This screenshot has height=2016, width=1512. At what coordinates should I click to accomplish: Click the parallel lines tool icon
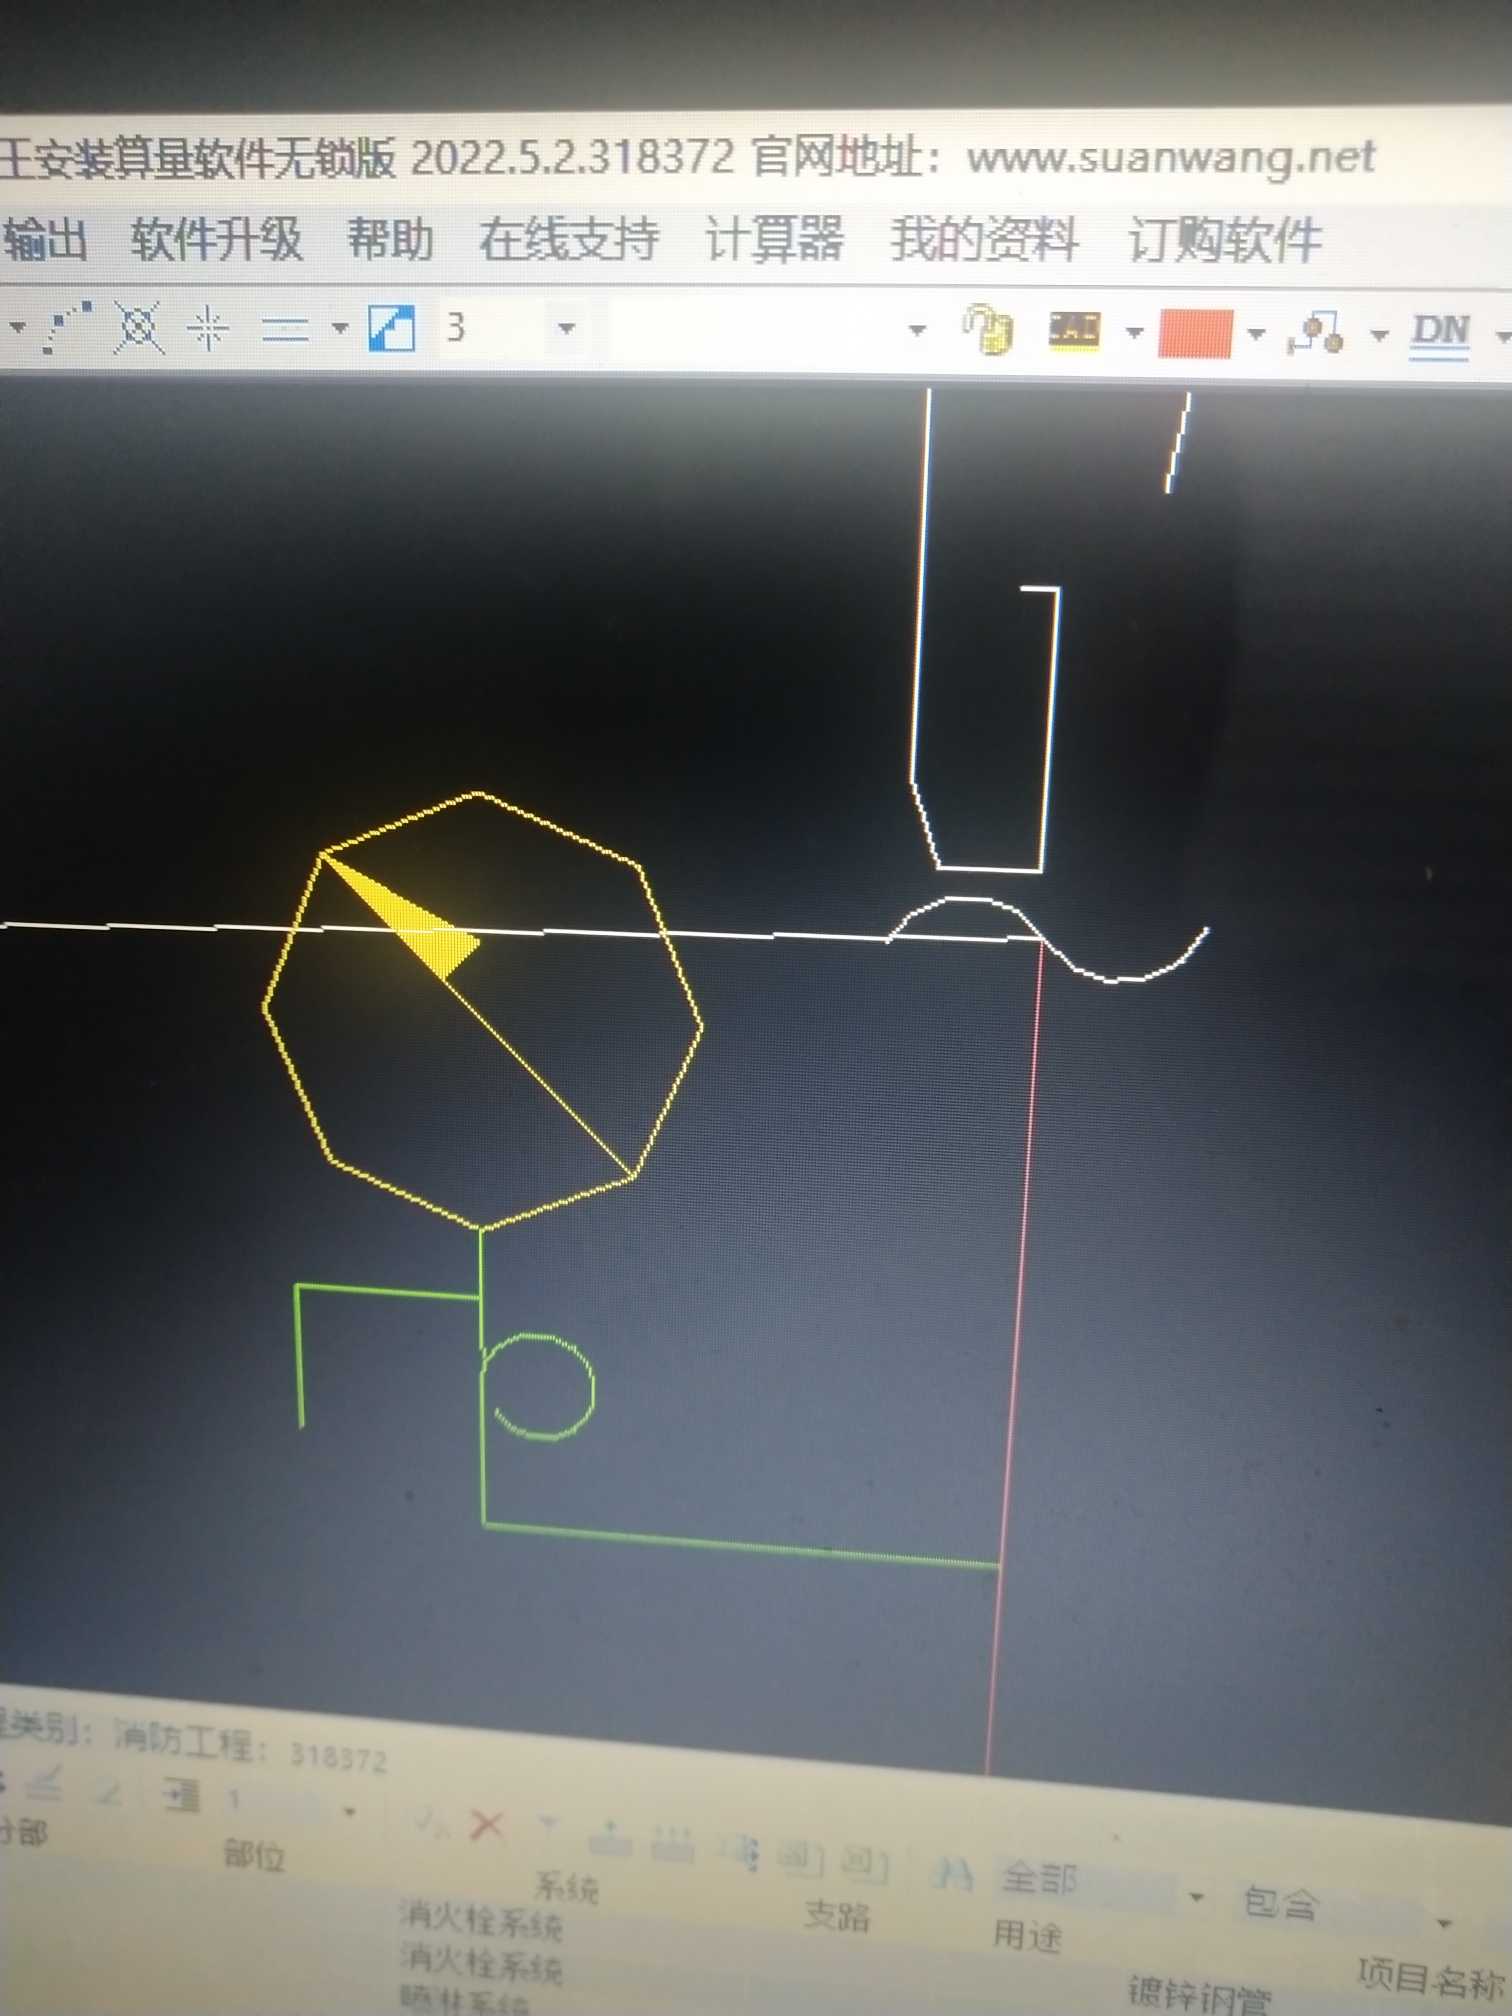[x=285, y=328]
